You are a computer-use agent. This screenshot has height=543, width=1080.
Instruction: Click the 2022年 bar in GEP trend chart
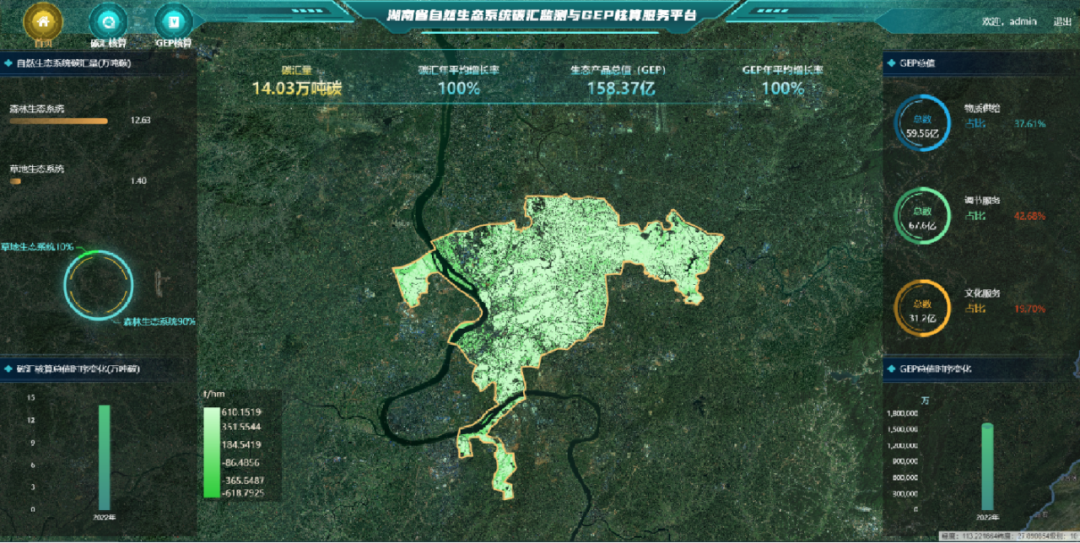coord(987,466)
